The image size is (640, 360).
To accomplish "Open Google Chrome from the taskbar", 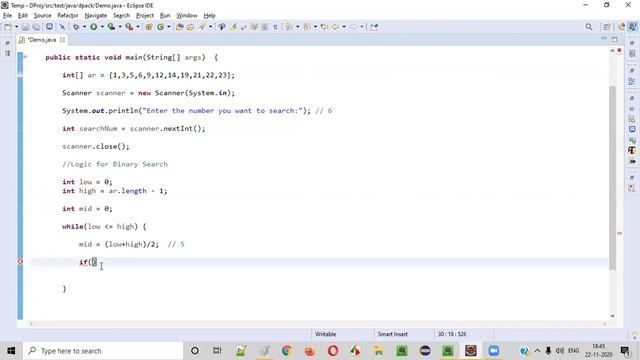I will click(287, 351).
